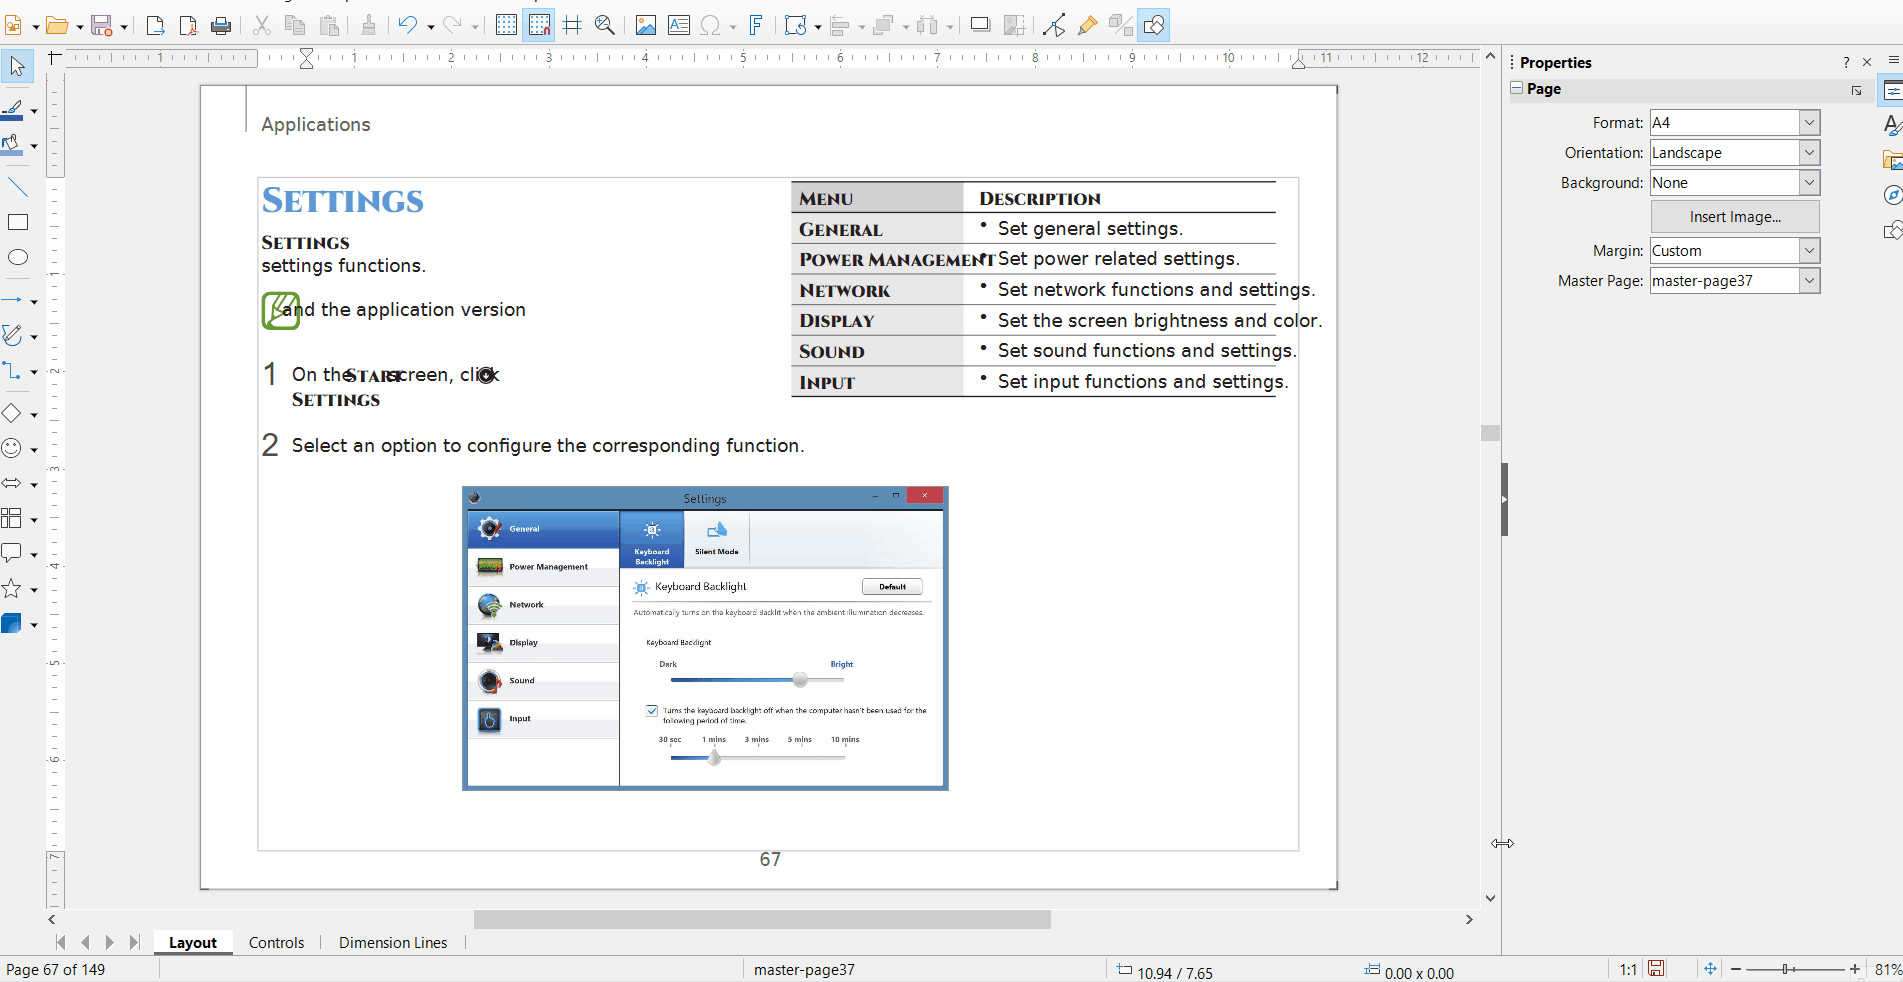Toggle Extrusion icon
Viewport: 1903px width, 982px height.
[1121, 25]
